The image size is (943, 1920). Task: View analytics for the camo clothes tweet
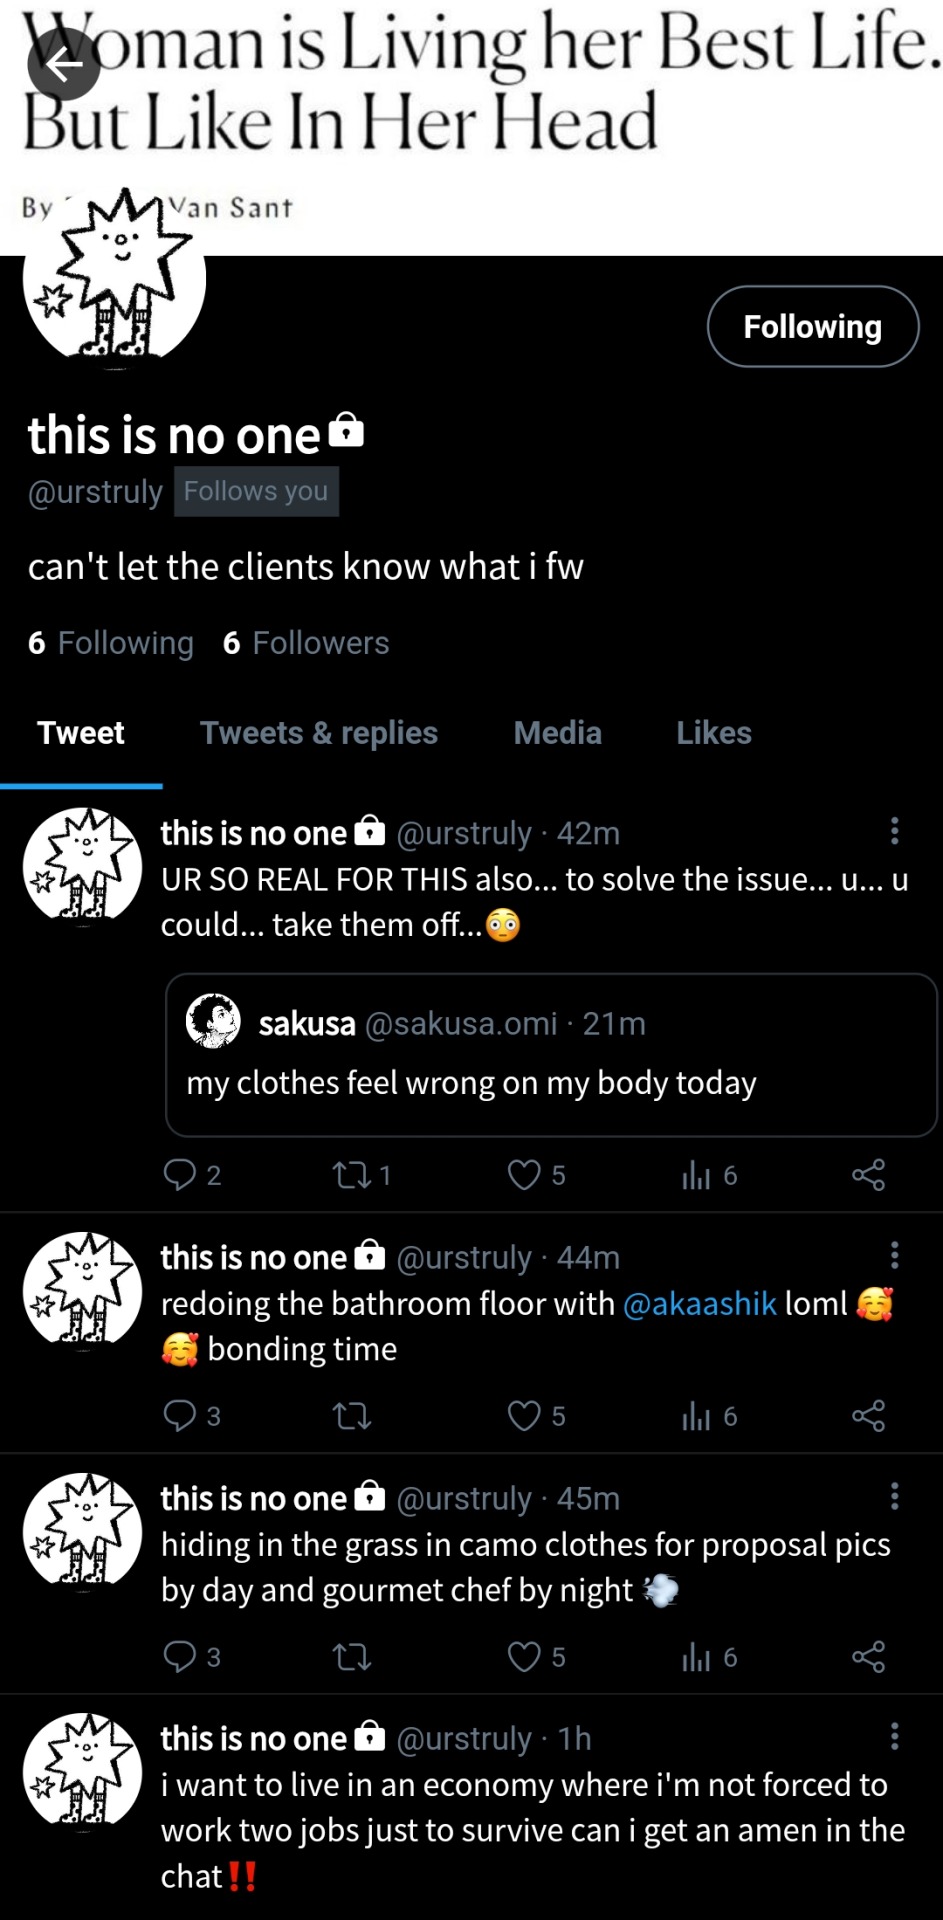(x=696, y=1657)
